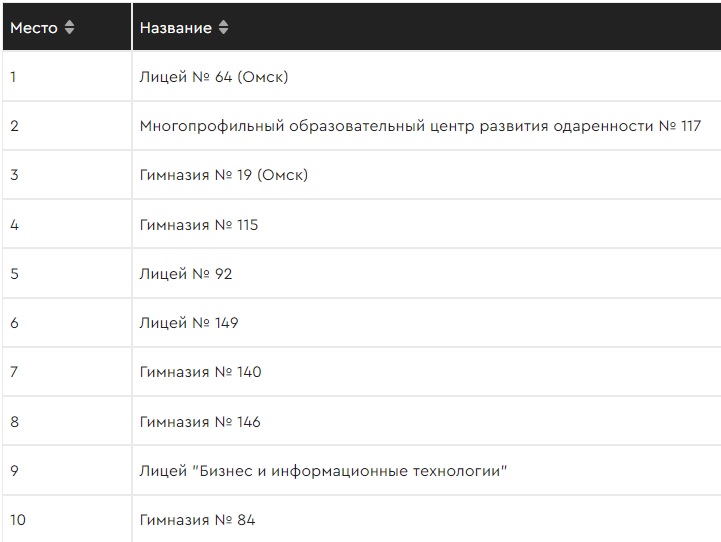The image size is (721, 542).
Task: Click the Многопрофильный образовательный центр № 117 entry
Action: coord(420,126)
